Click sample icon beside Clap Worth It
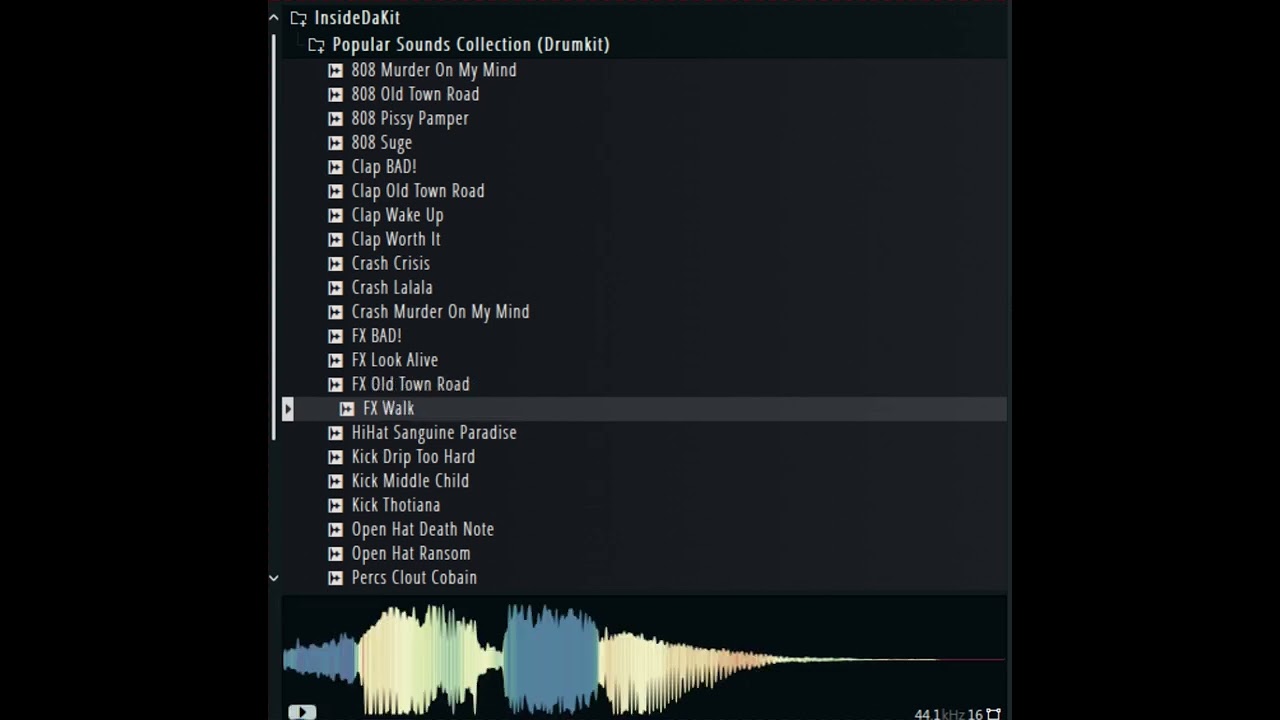Viewport: 1280px width, 720px height. point(336,239)
